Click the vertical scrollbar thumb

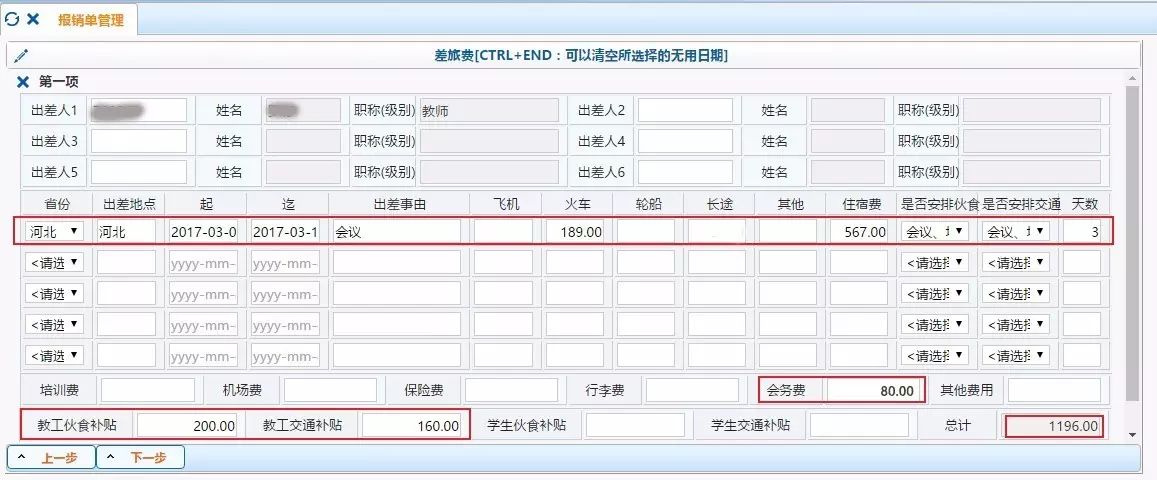pyautogui.click(x=1133, y=243)
